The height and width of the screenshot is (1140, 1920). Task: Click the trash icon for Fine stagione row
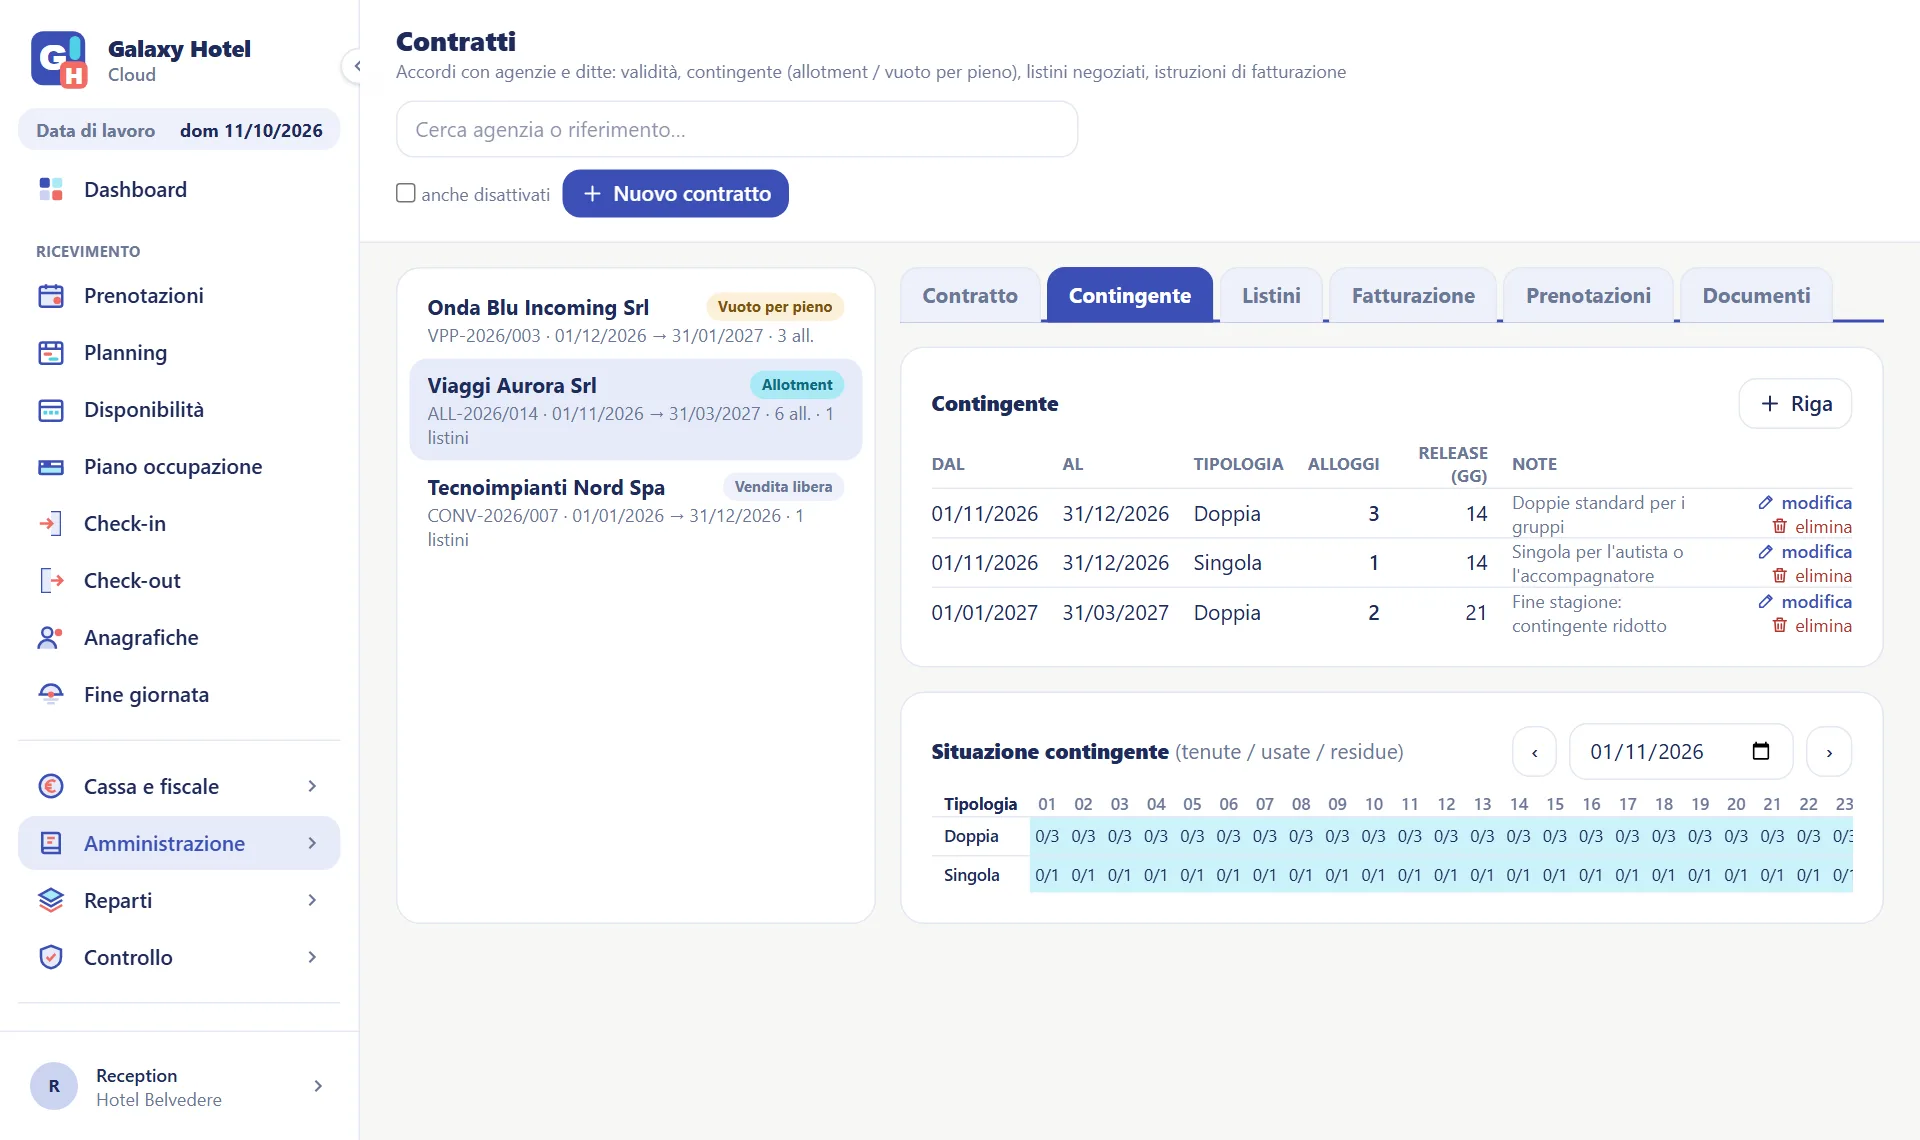coord(1779,625)
